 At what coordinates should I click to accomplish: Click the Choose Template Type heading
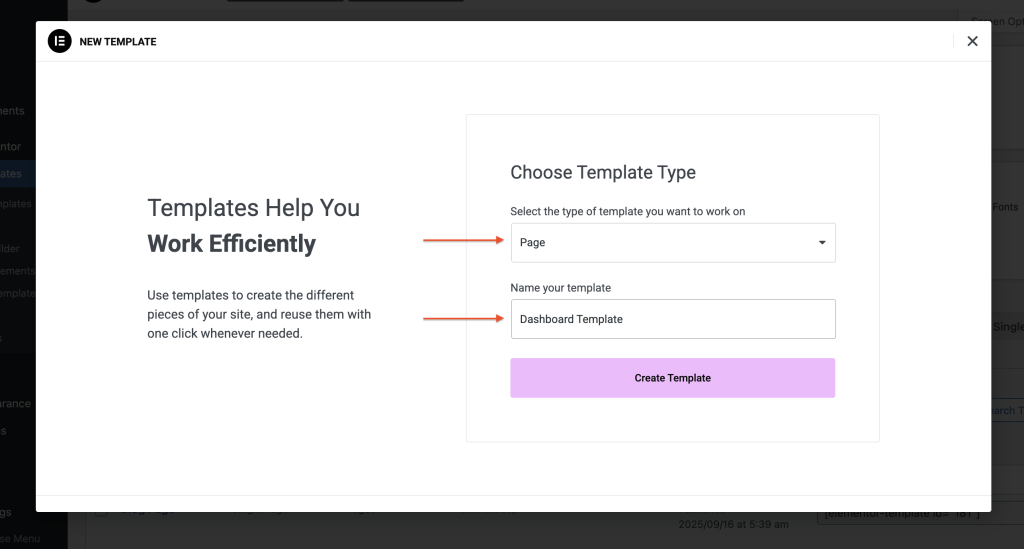click(x=602, y=172)
